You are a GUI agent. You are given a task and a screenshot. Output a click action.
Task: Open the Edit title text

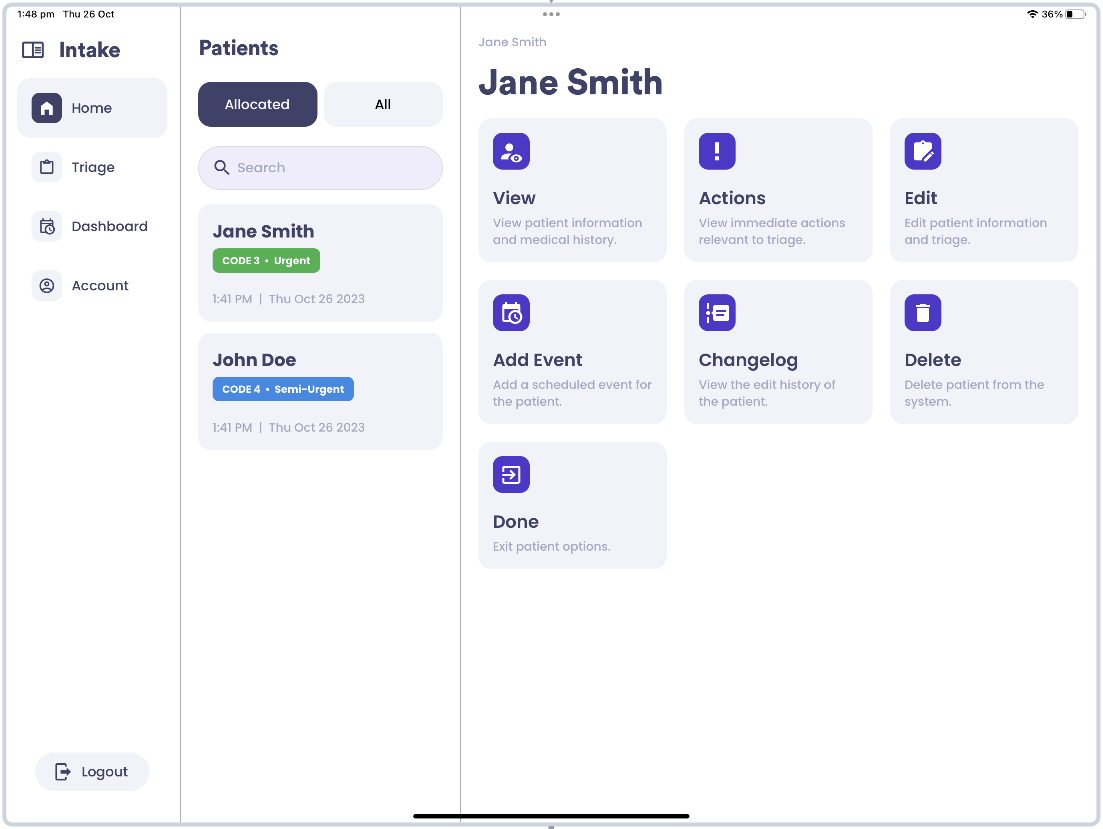(921, 198)
